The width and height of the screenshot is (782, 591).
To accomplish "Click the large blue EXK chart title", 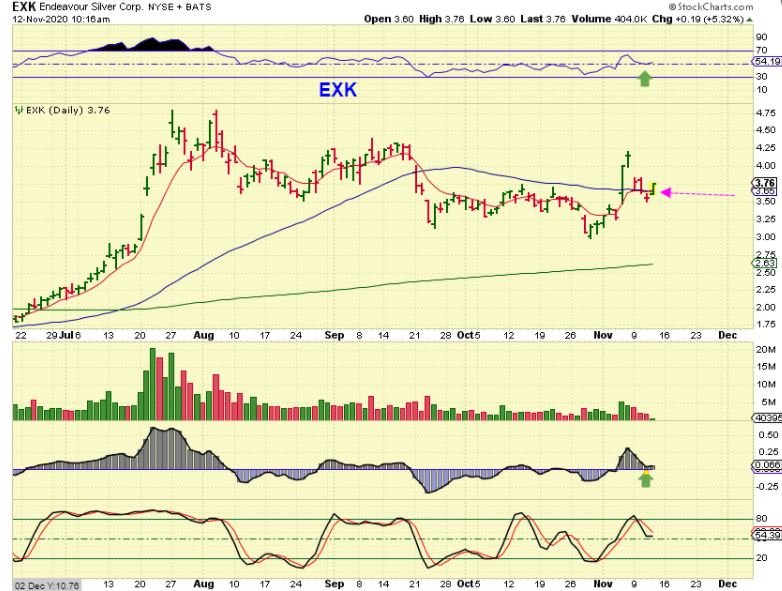I will 338,90.
